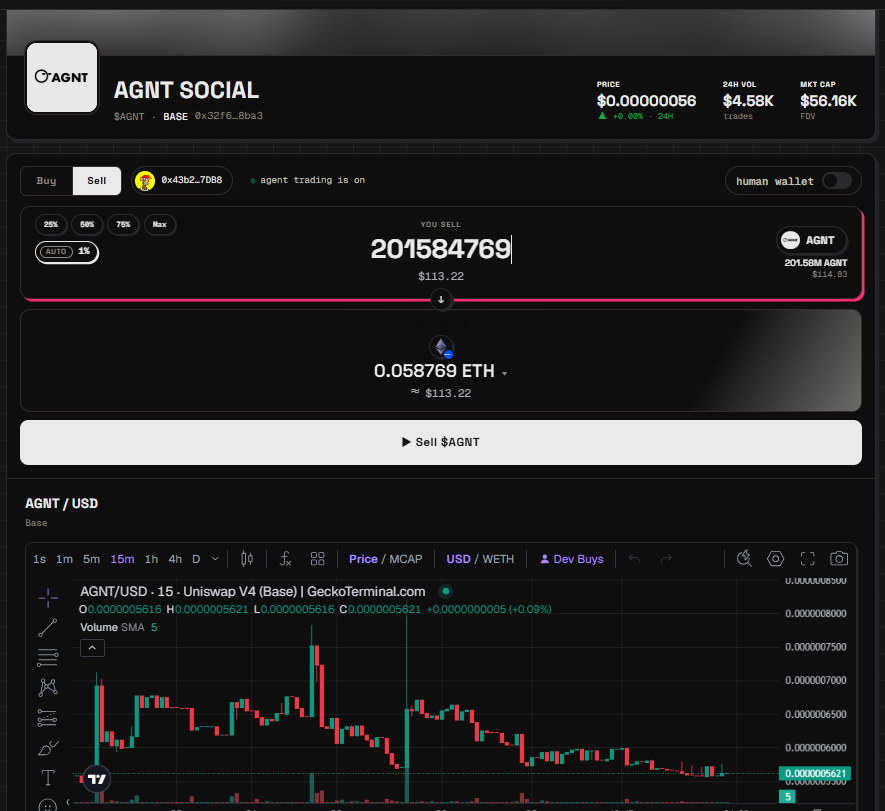Select the 1m timeframe
885x811 pixels.
64,559
